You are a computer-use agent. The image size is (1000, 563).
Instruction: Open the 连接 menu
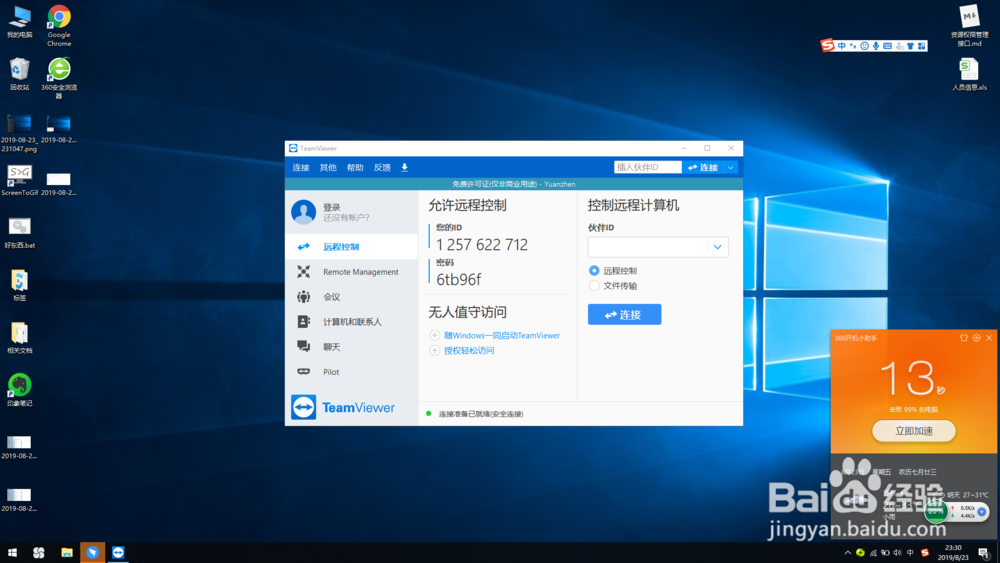(x=301, y=168)
